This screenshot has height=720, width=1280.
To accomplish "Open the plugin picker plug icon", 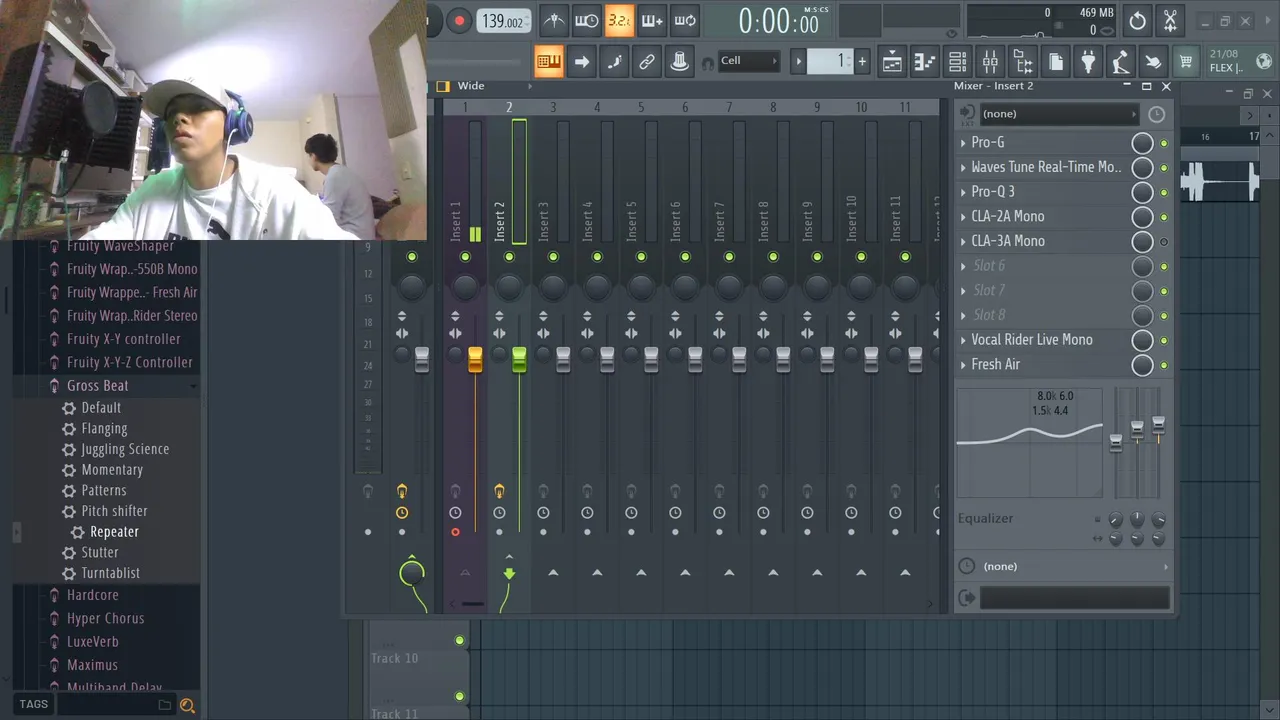I will tap(1088, 62).
